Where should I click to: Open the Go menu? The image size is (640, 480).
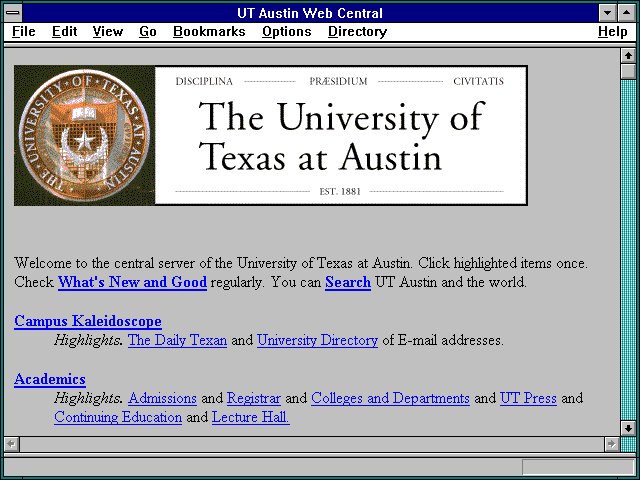click(148, 31)
